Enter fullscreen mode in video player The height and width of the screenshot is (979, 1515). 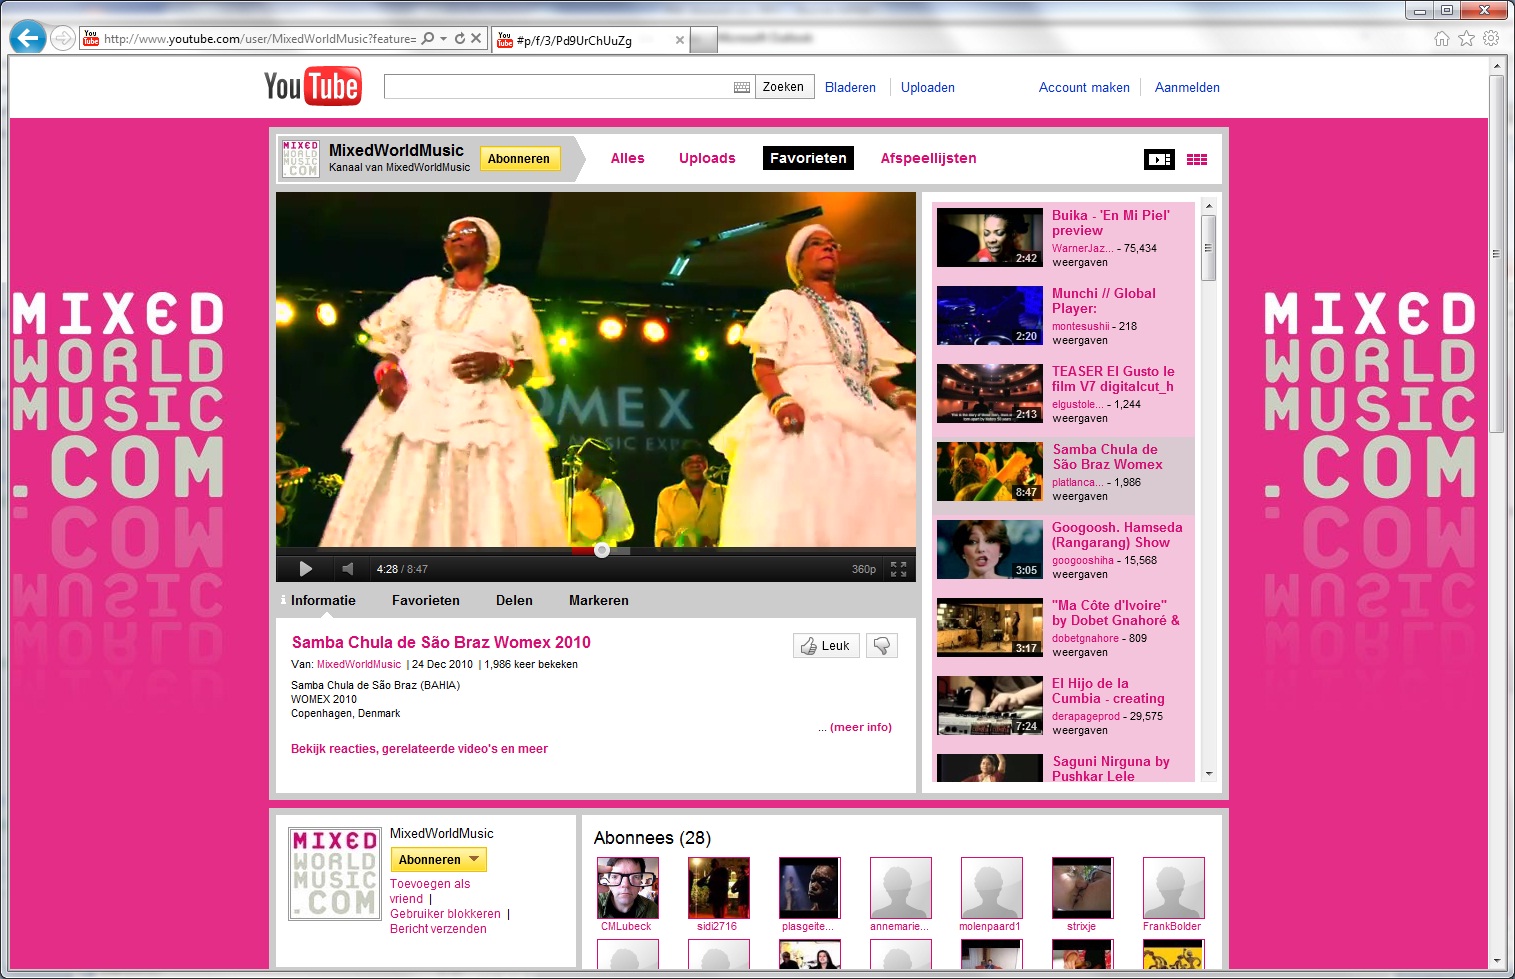click(x=898, y=569)
